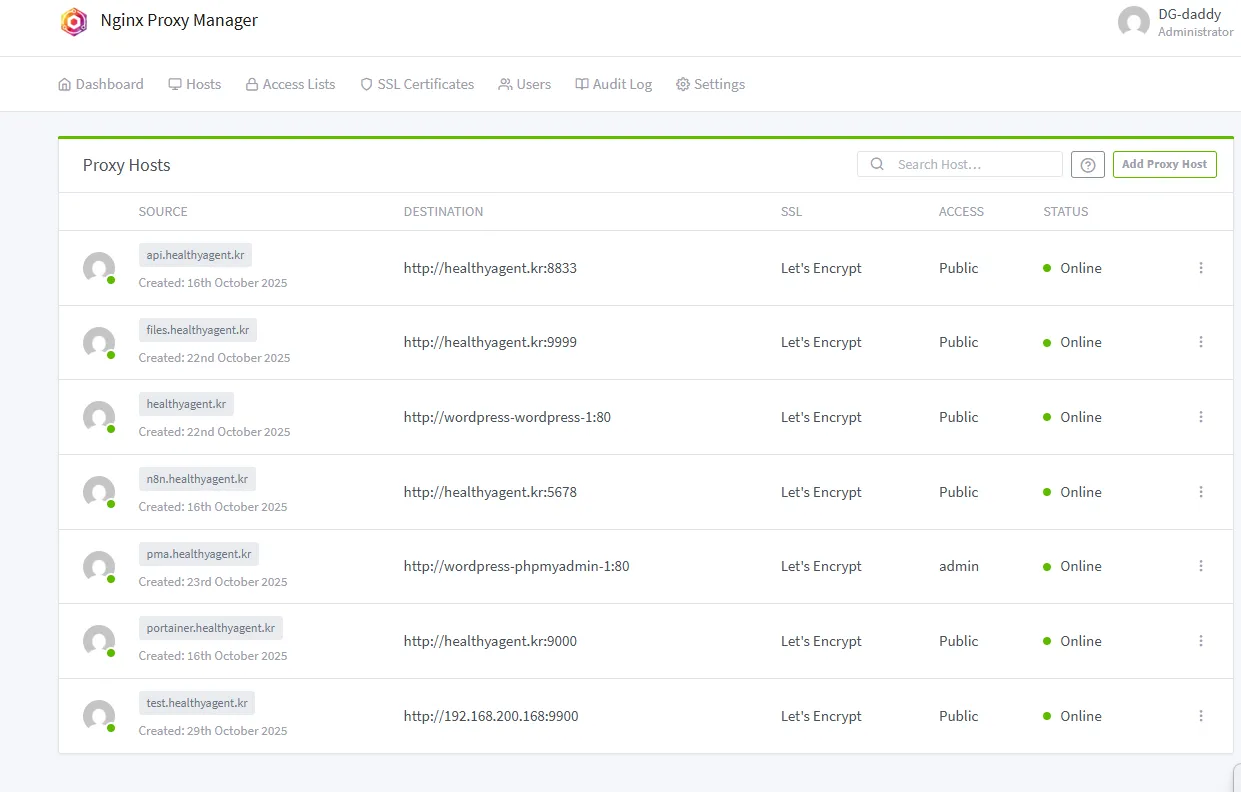Click 'Created: 23rd October 2025' text

[213, 582]
